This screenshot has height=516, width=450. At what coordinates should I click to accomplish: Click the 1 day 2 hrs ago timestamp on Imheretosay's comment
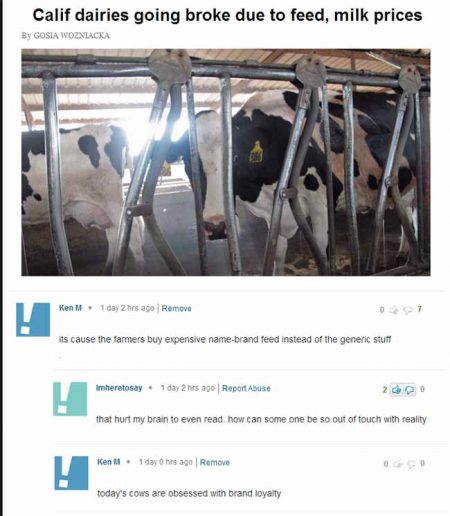click(188, 388)
